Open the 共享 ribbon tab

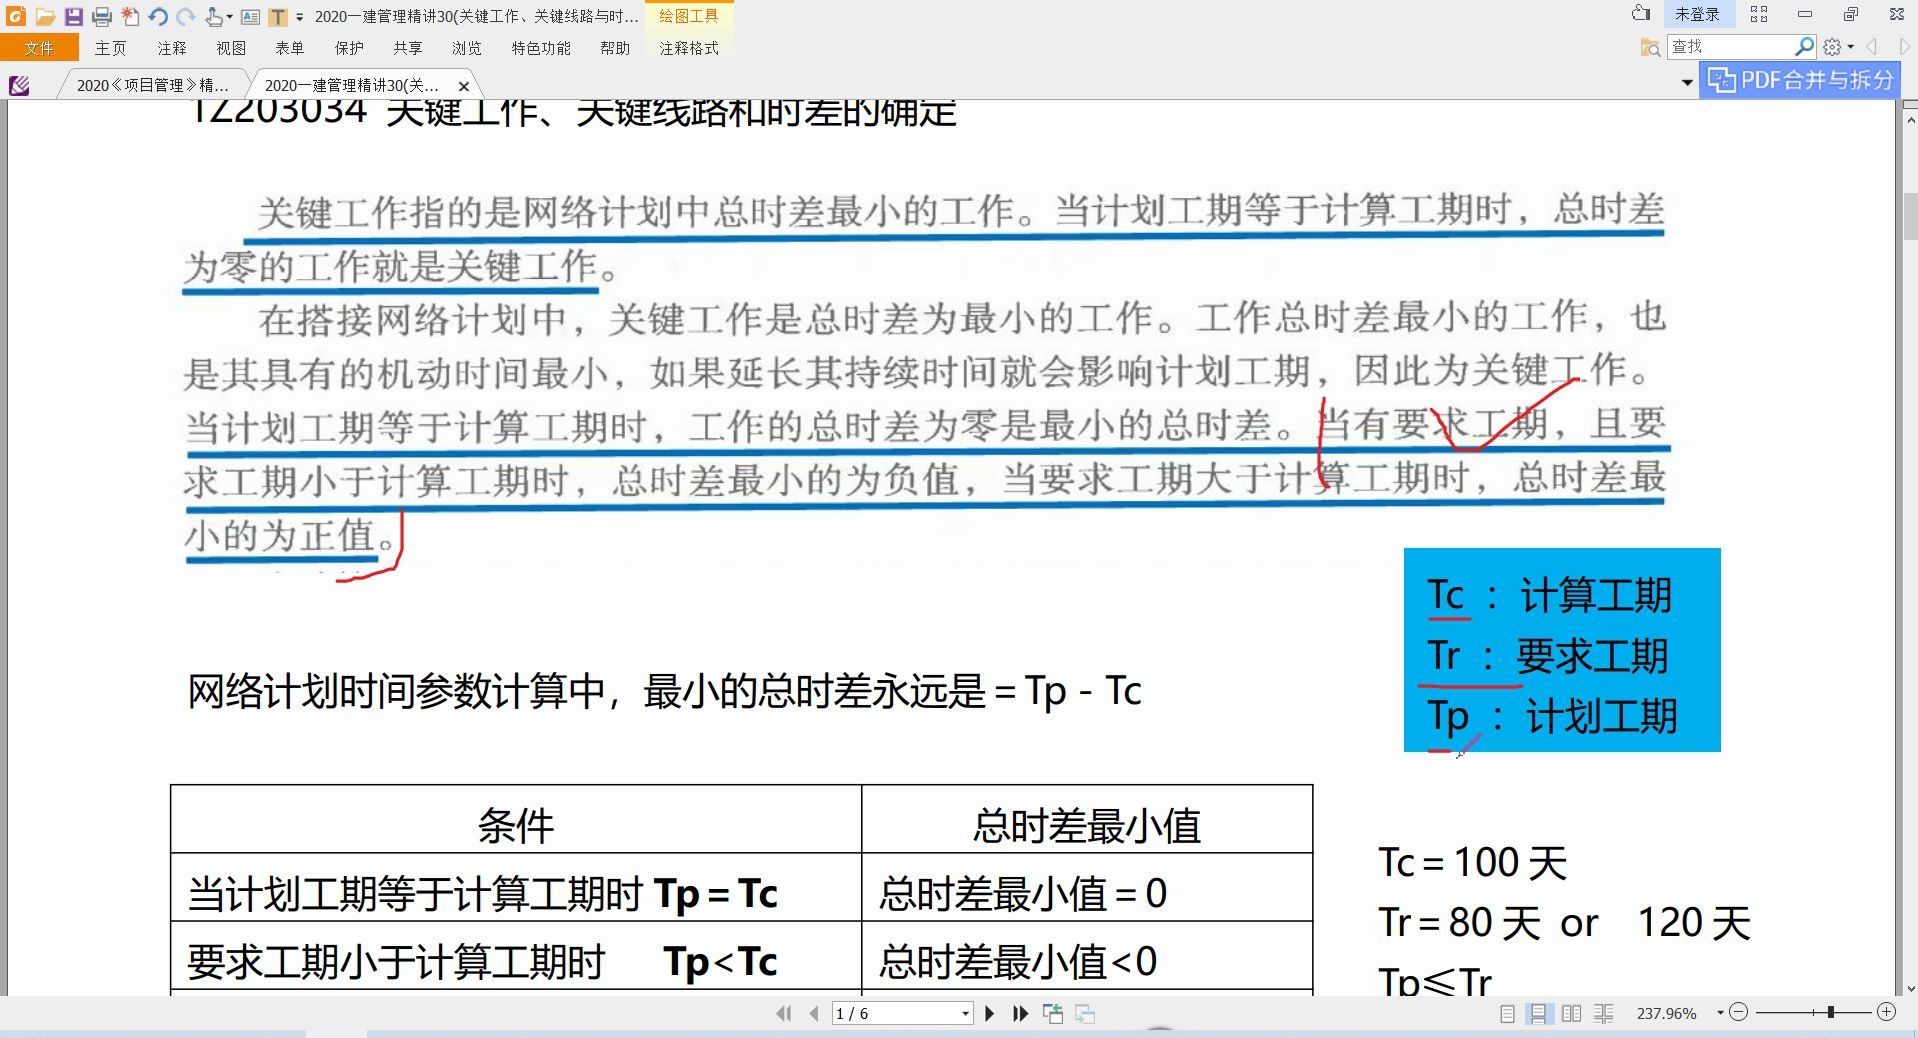(x=408, y=48)
